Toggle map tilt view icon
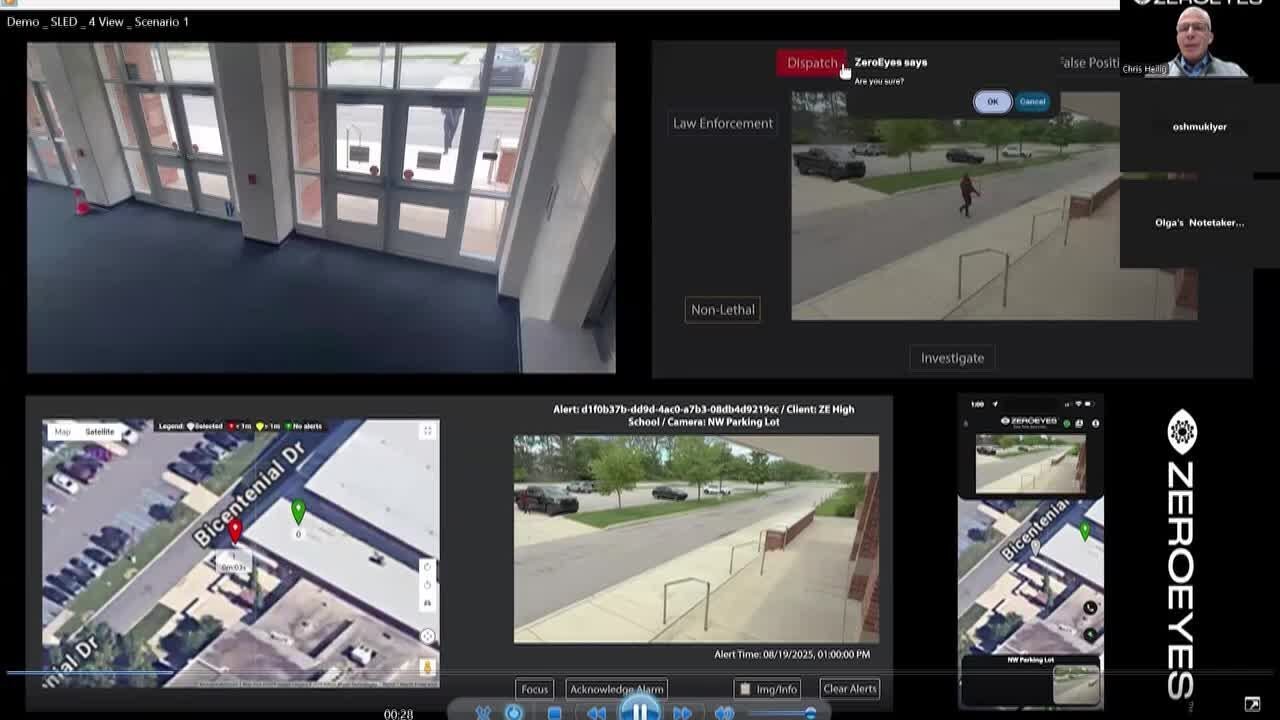The width and height of the screenshot is (1280, 720). (x=428, y=603)
